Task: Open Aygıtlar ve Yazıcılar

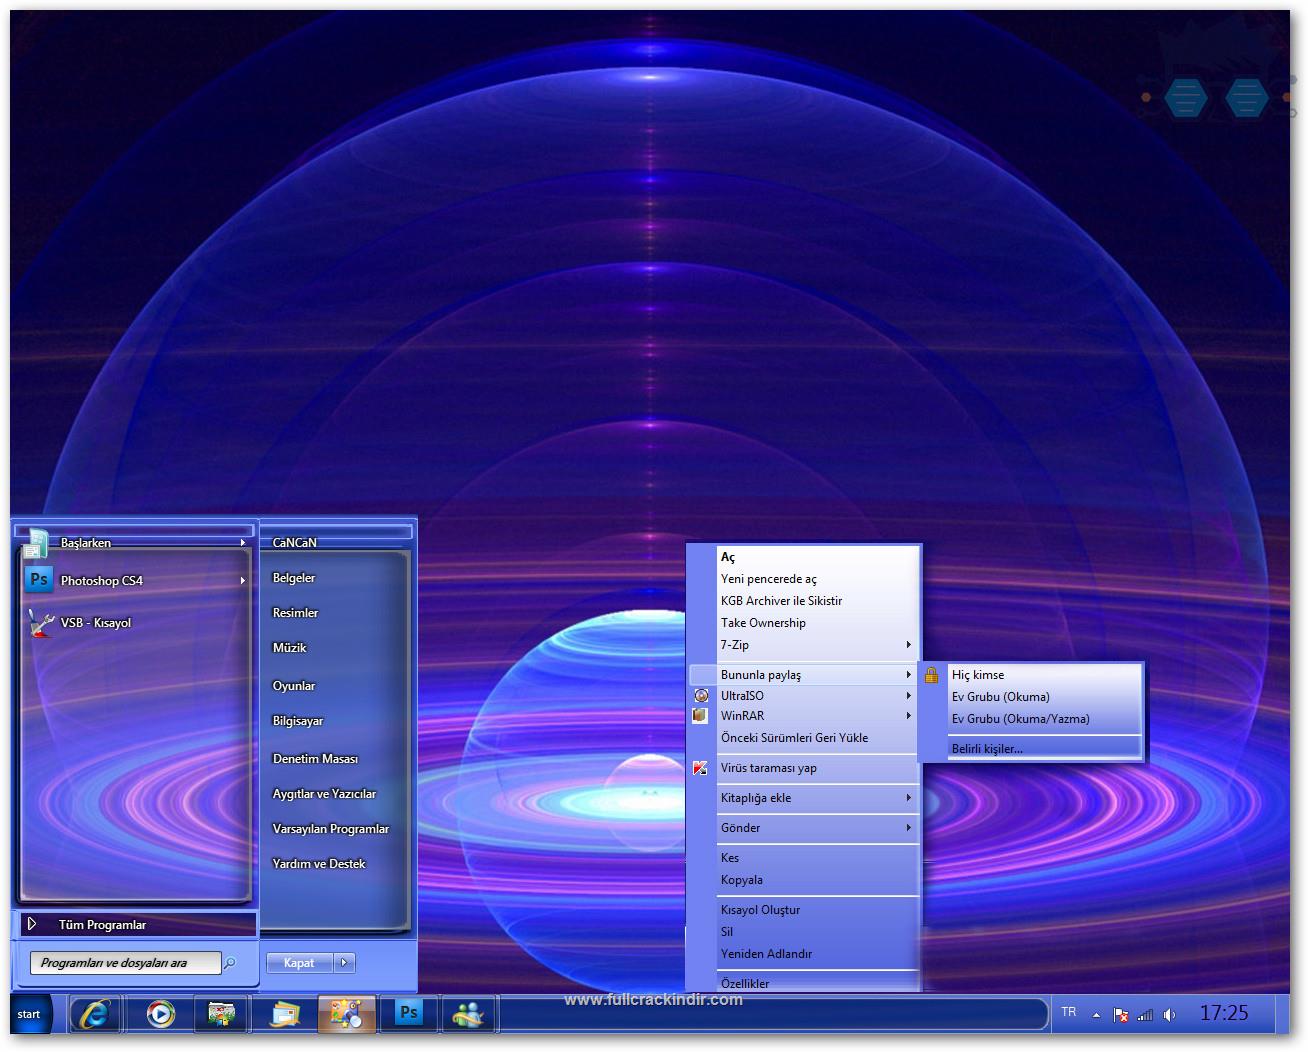Action: [324, 794]
